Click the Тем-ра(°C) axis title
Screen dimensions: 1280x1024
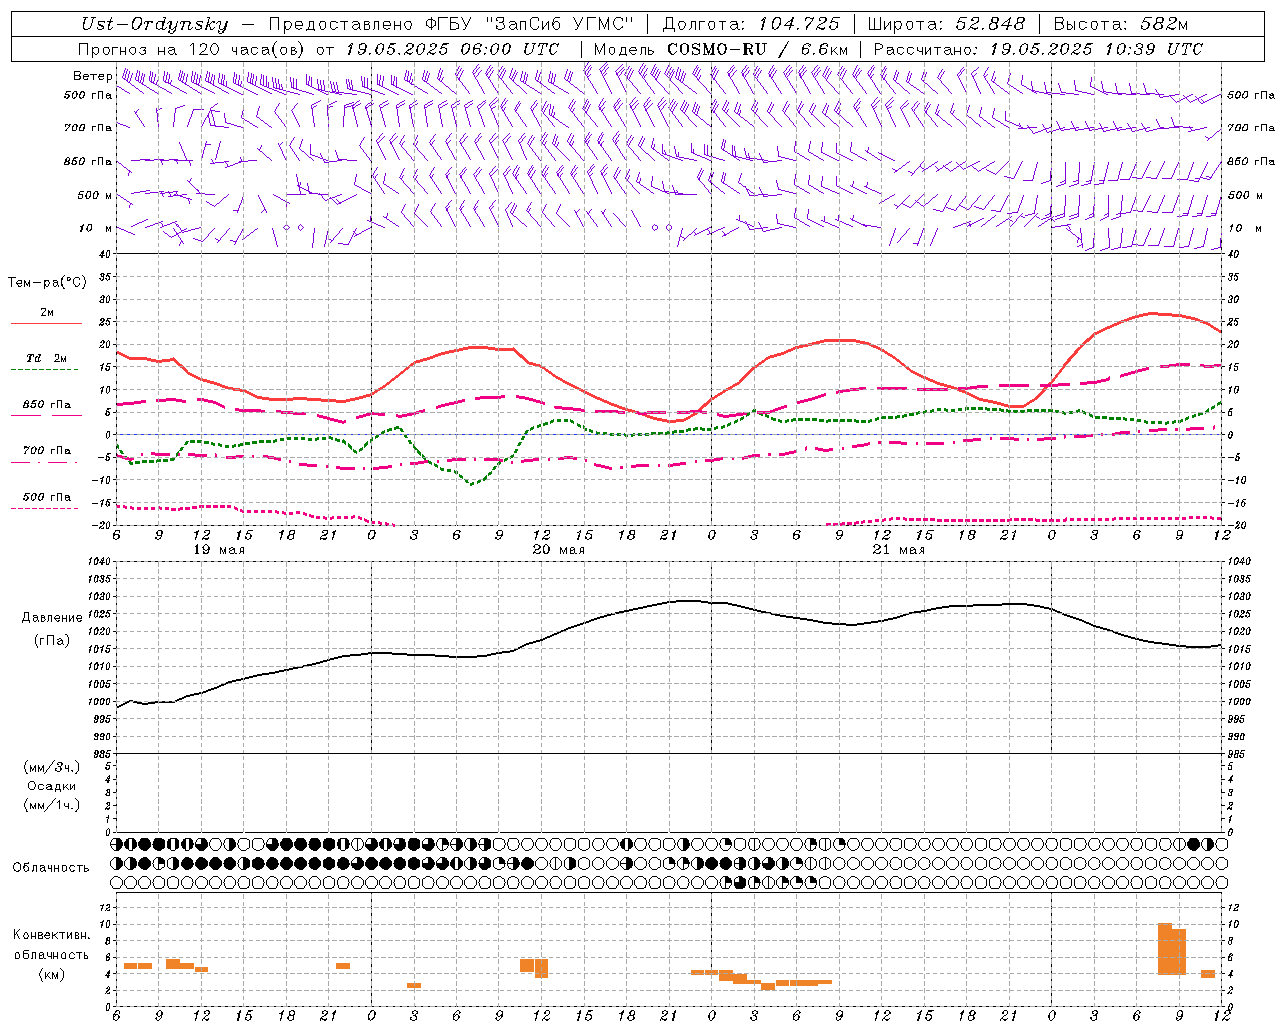click(x=47, y=283)
